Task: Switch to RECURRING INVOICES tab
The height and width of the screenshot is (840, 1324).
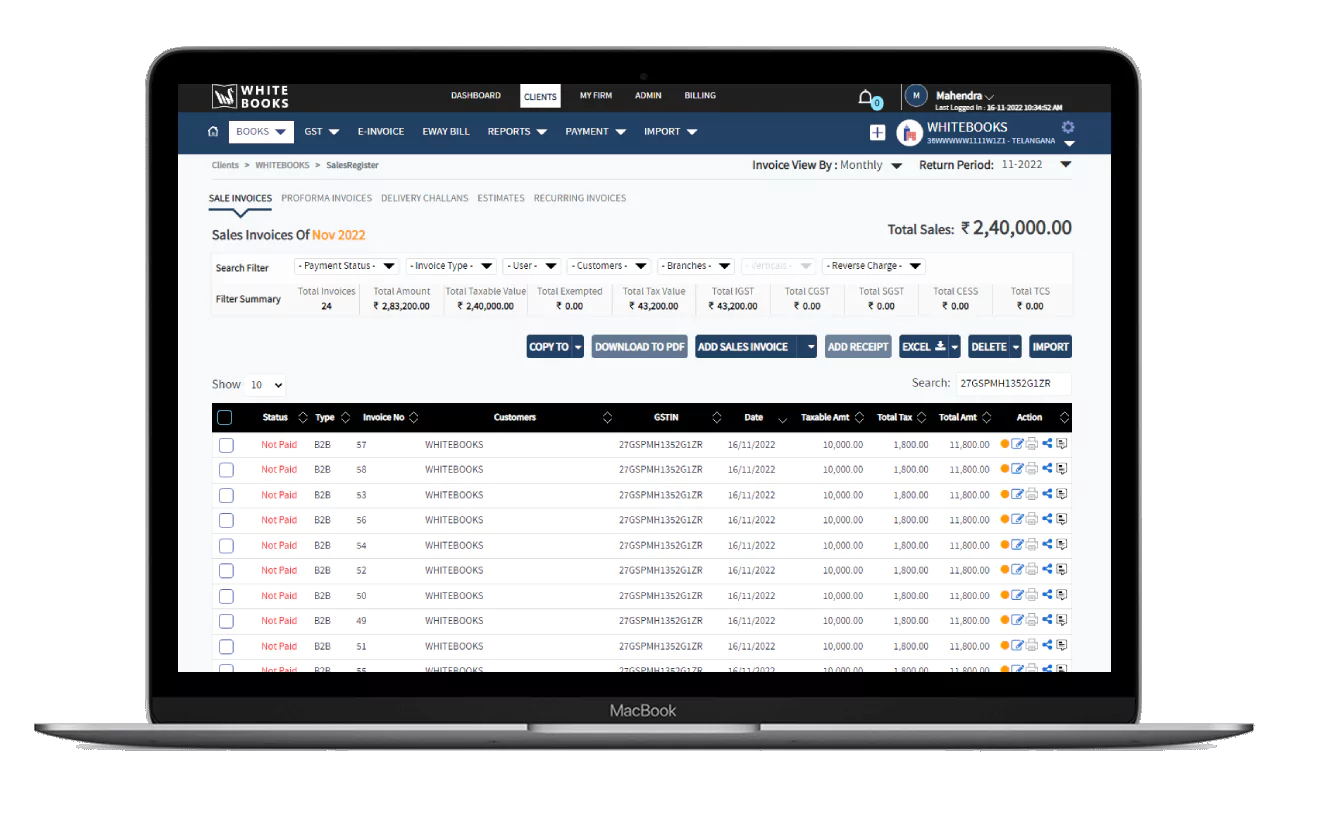Action: [x=580, y=198]
